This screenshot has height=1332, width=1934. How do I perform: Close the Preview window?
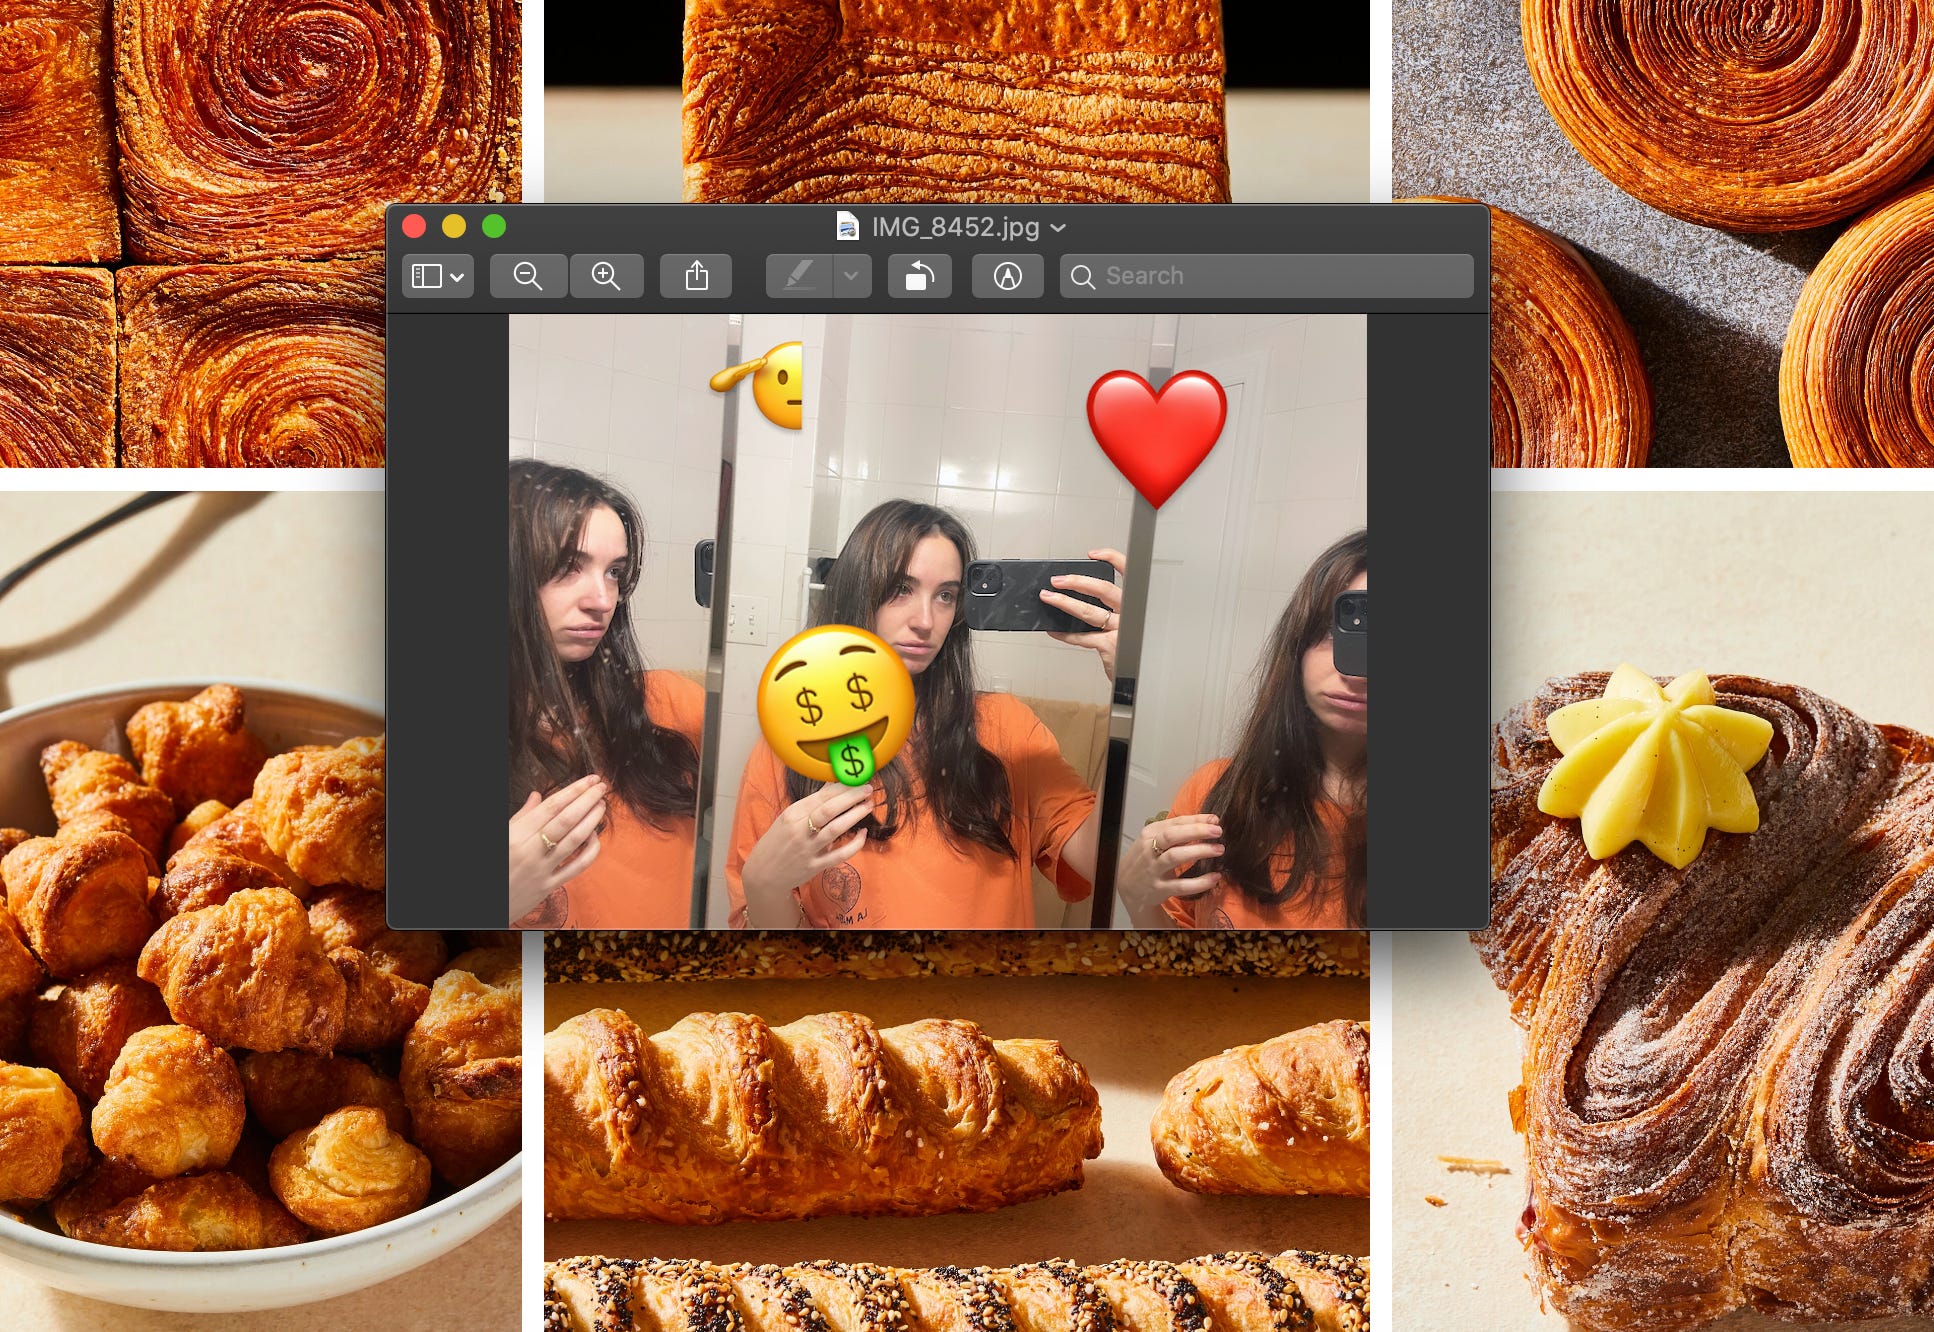(x=414, y=226)
